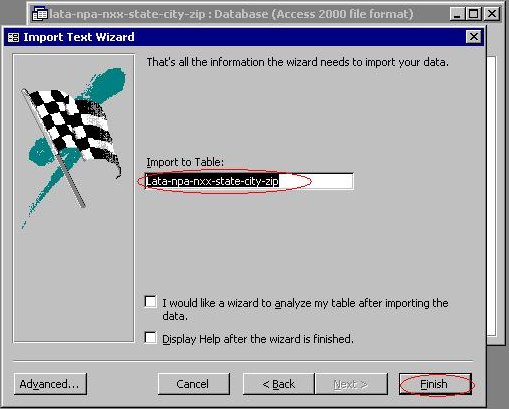Tick the analyze my table after importing checkbox
This screenshot has width=509, height=409.
point(151,302)
